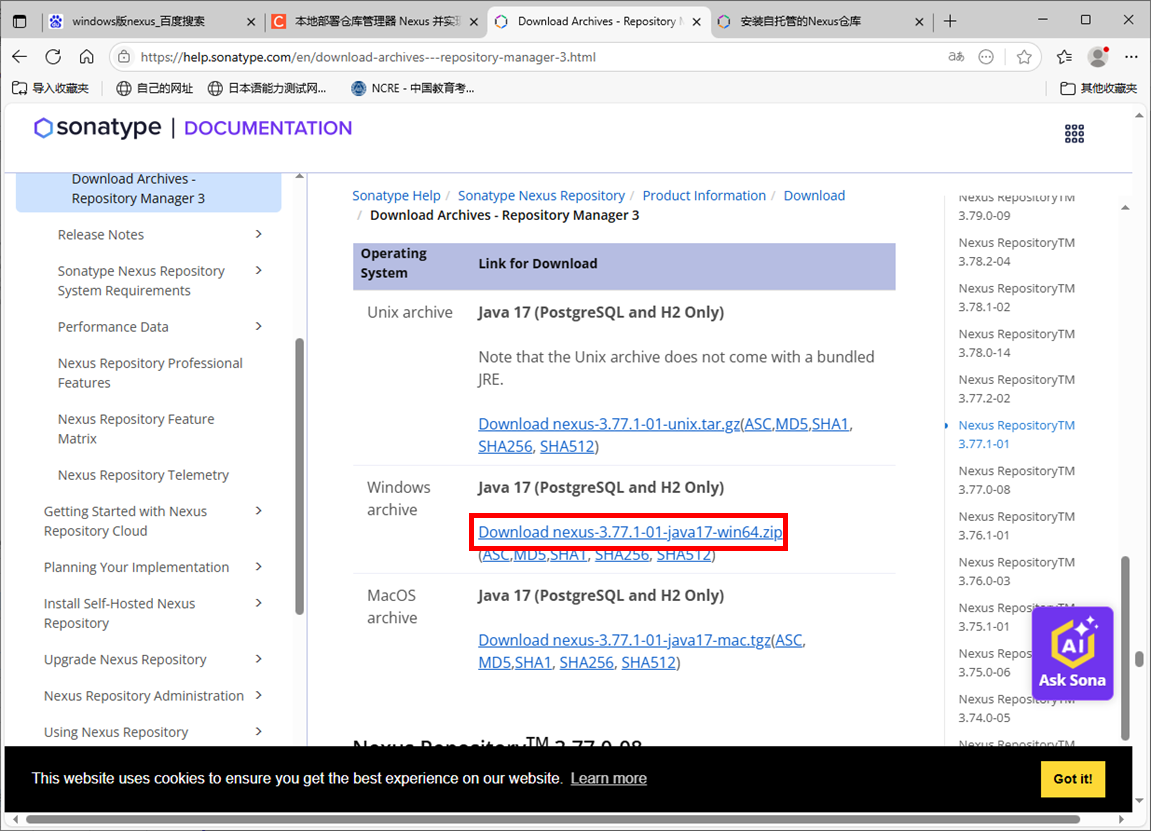Click the reader options icon in address bar
The image size is (1151, 831).
[x=986, y=57]
